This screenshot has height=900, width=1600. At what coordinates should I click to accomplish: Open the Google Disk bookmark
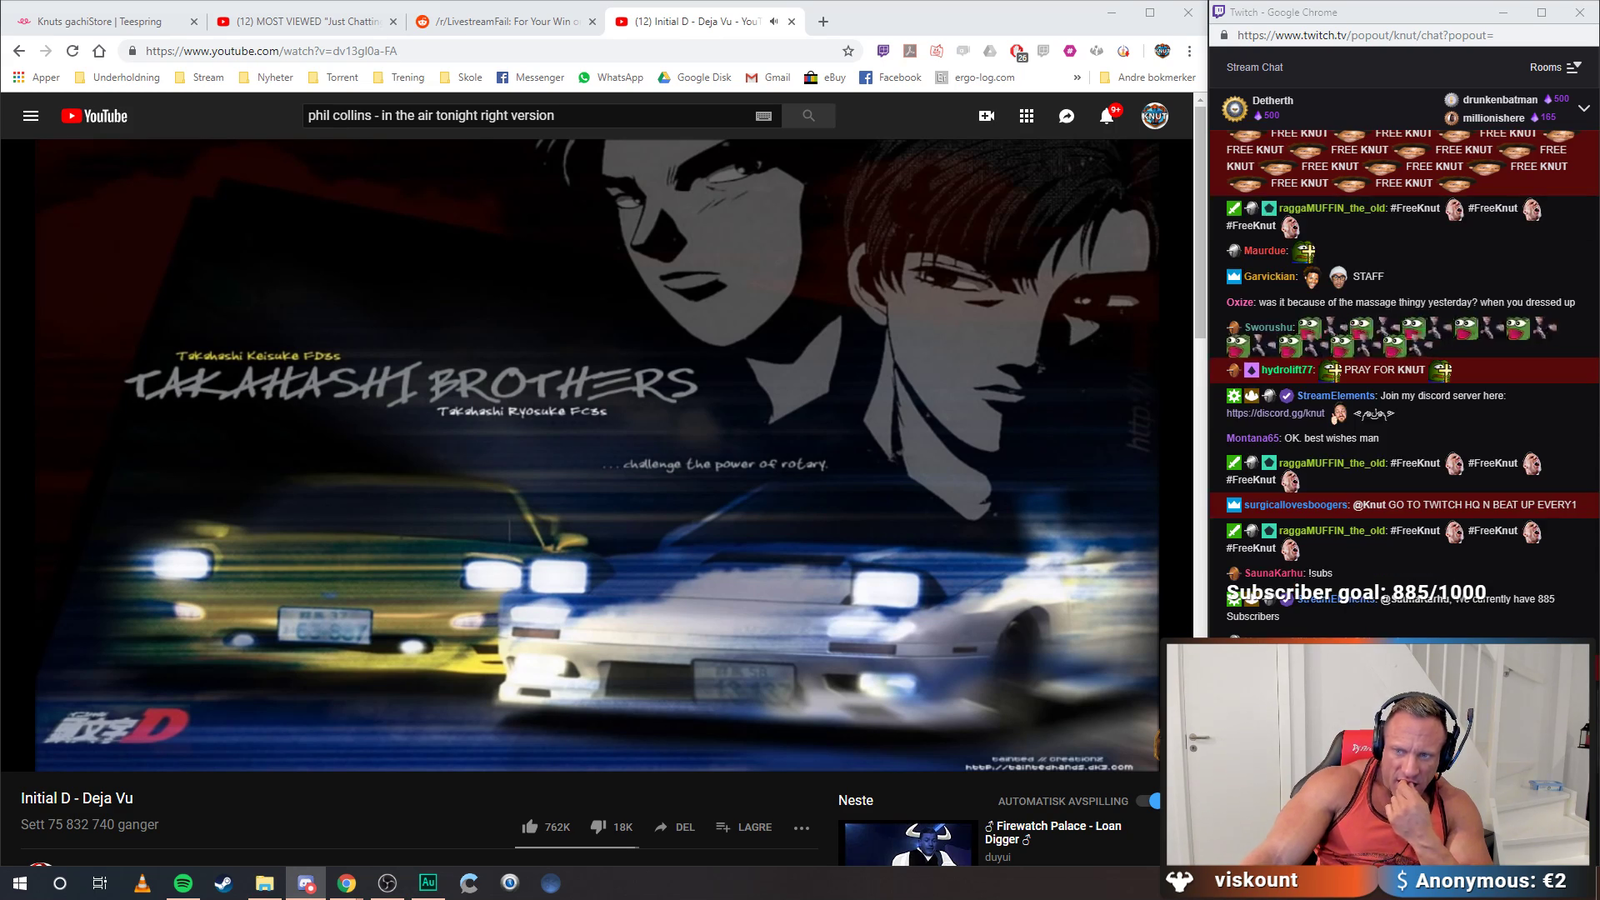[x=694, y=77]
